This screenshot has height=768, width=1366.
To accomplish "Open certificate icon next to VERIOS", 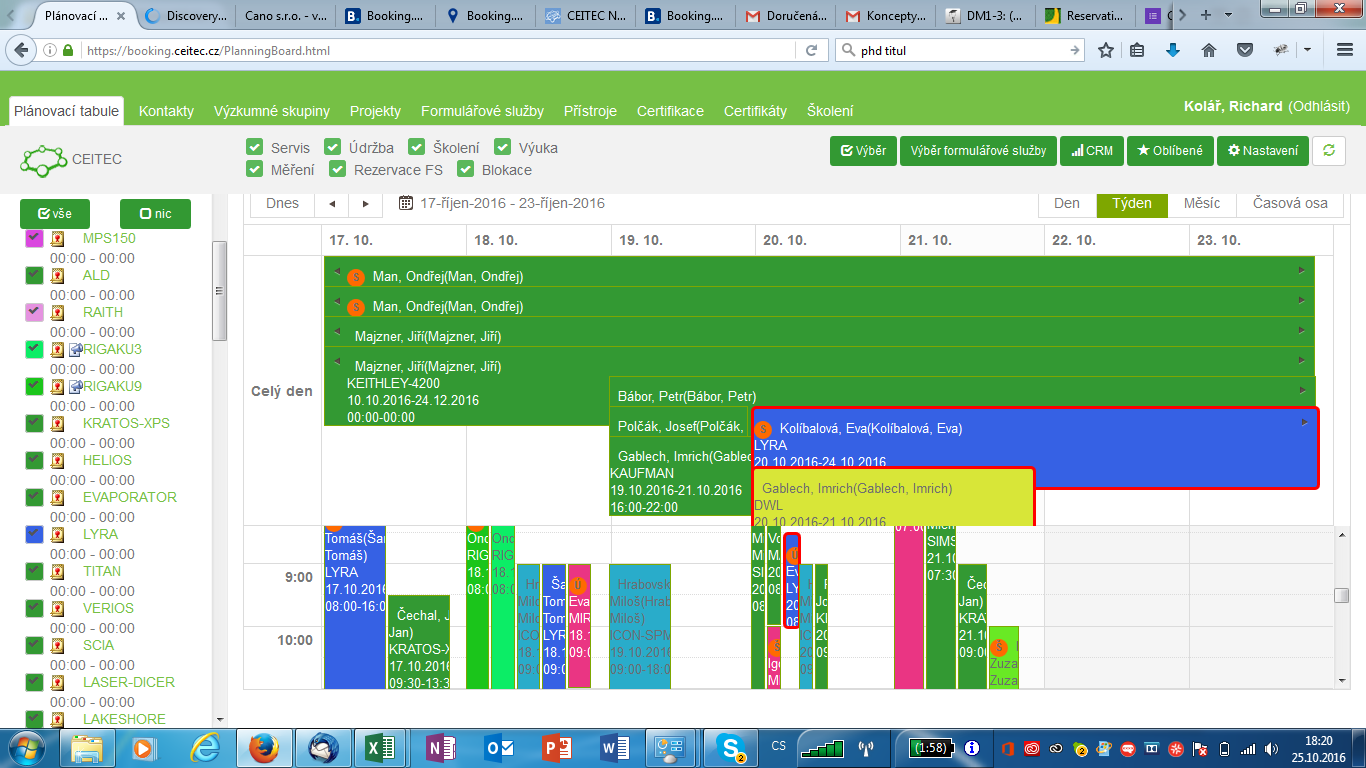I will click(x=57, y=609).
